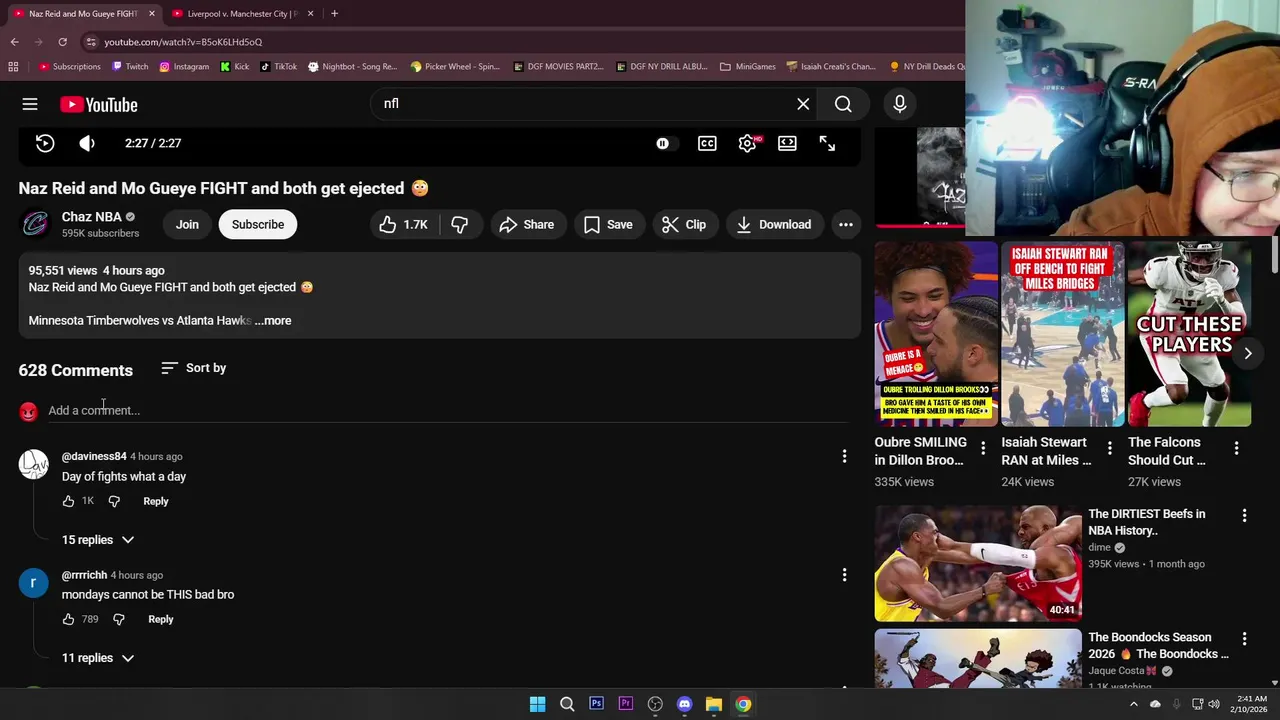
Task: Expand 15 replies under @daviness84
Action: [98, 540]
